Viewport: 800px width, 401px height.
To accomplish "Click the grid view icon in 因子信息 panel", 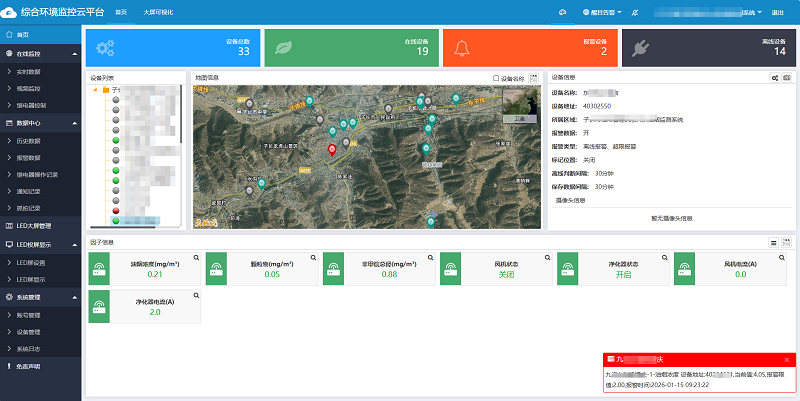I will [786, 242].
